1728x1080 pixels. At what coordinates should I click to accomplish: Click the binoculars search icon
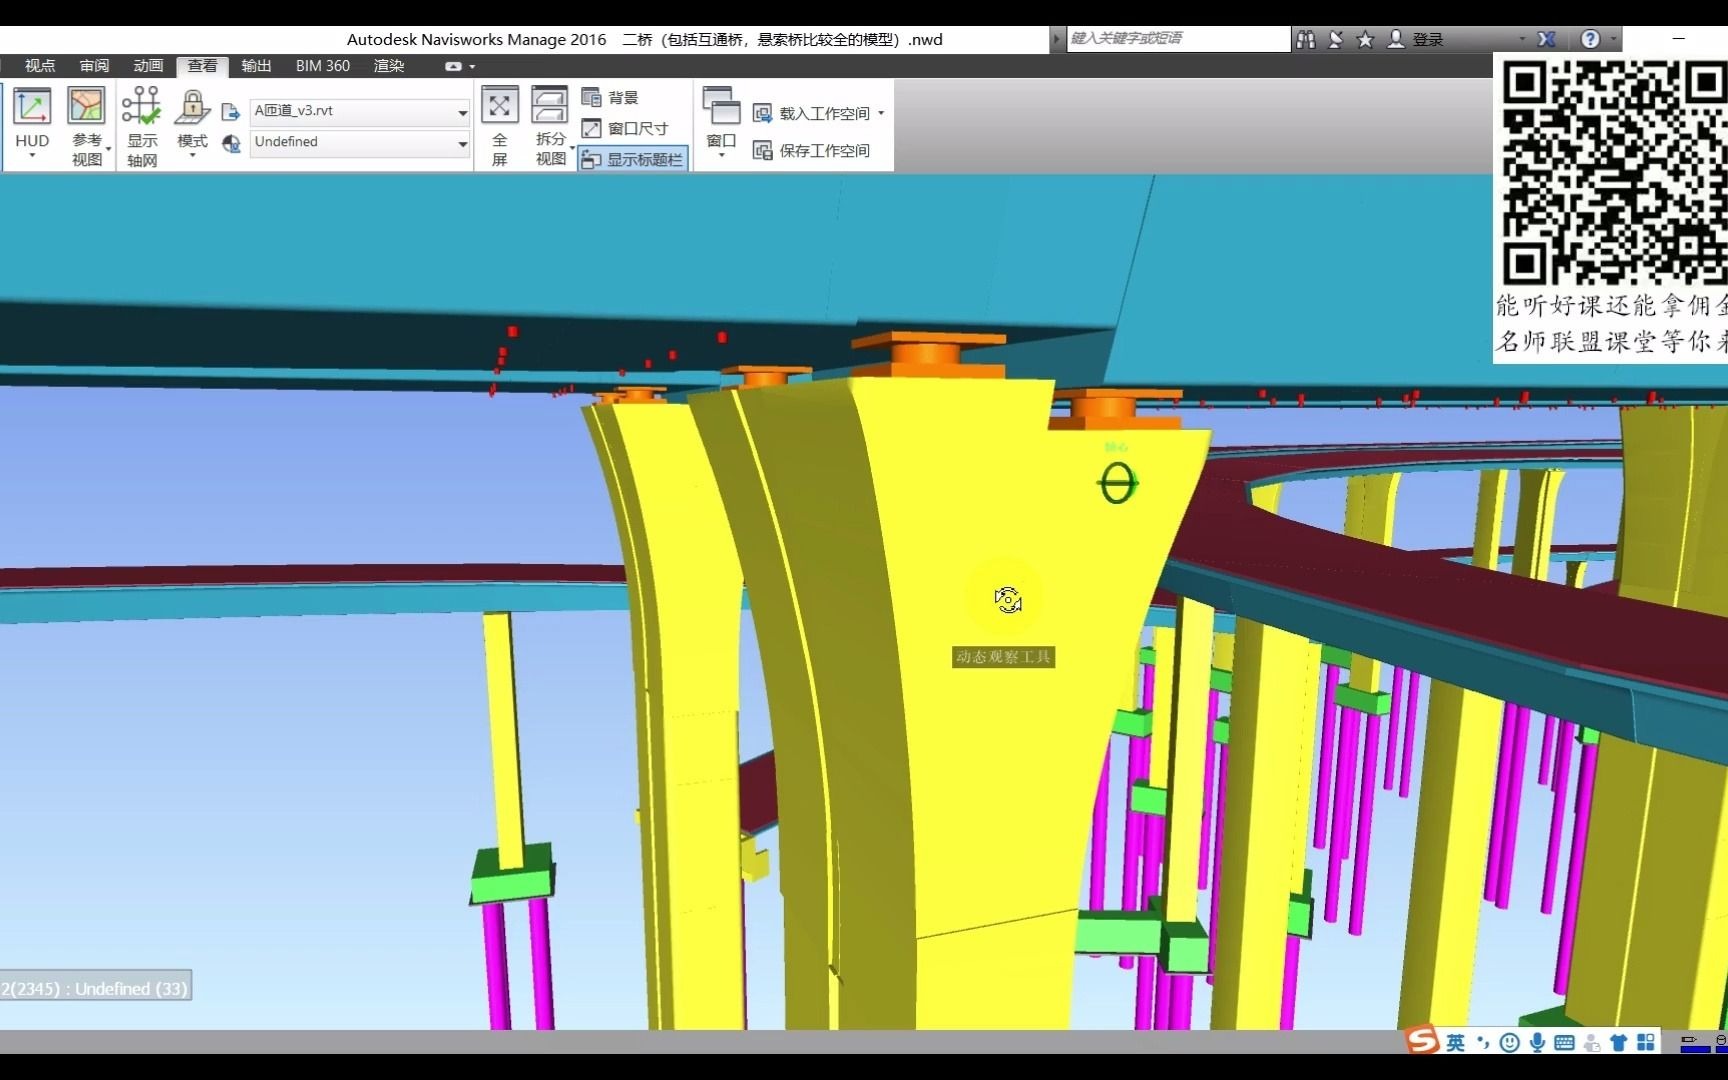(1305, 39)
